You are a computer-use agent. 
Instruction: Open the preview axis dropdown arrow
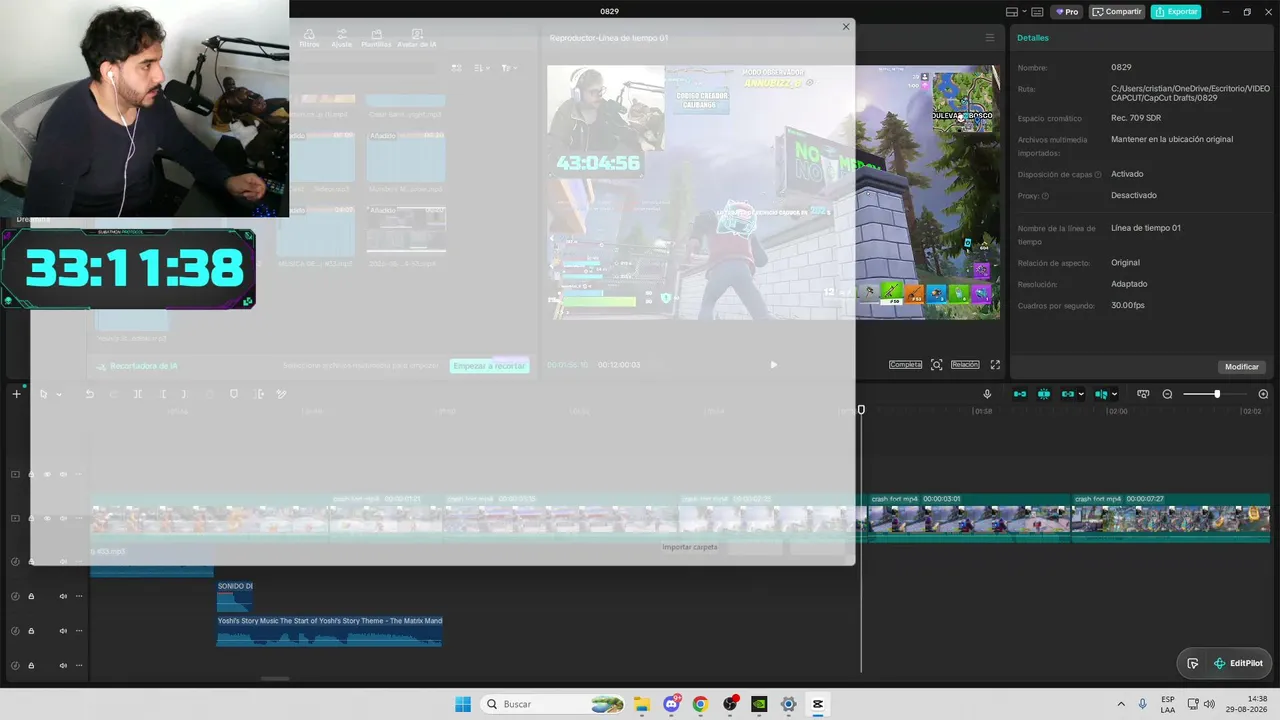[1114, 394]
